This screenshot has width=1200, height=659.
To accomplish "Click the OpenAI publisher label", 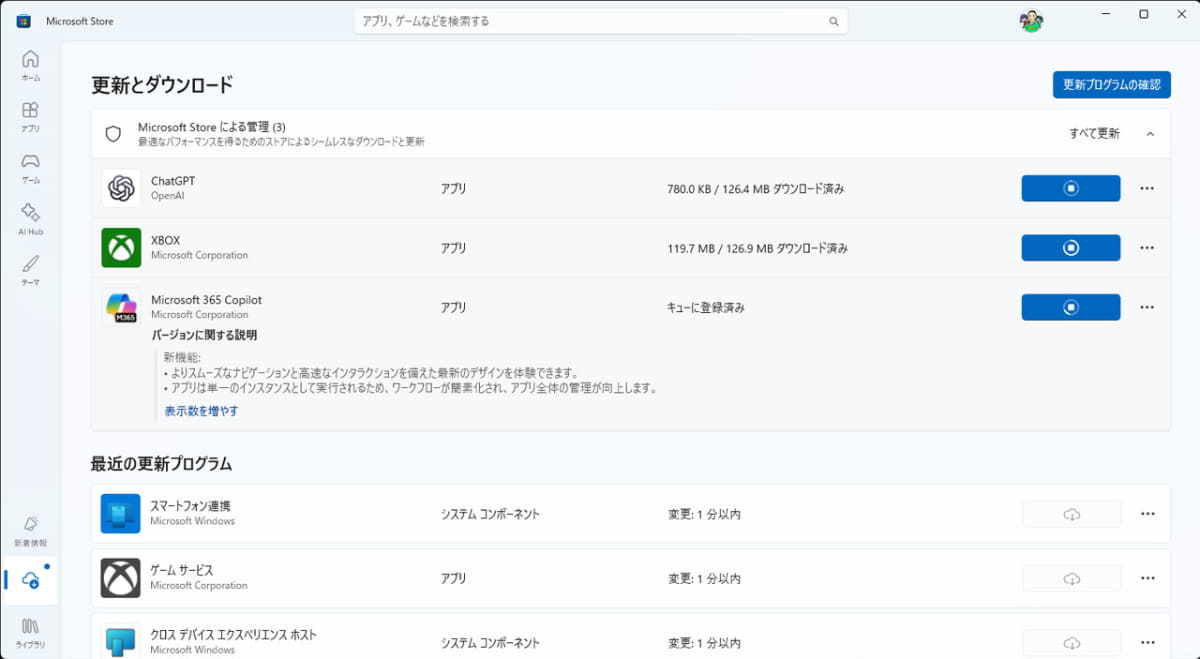I will tap(167, 196).
